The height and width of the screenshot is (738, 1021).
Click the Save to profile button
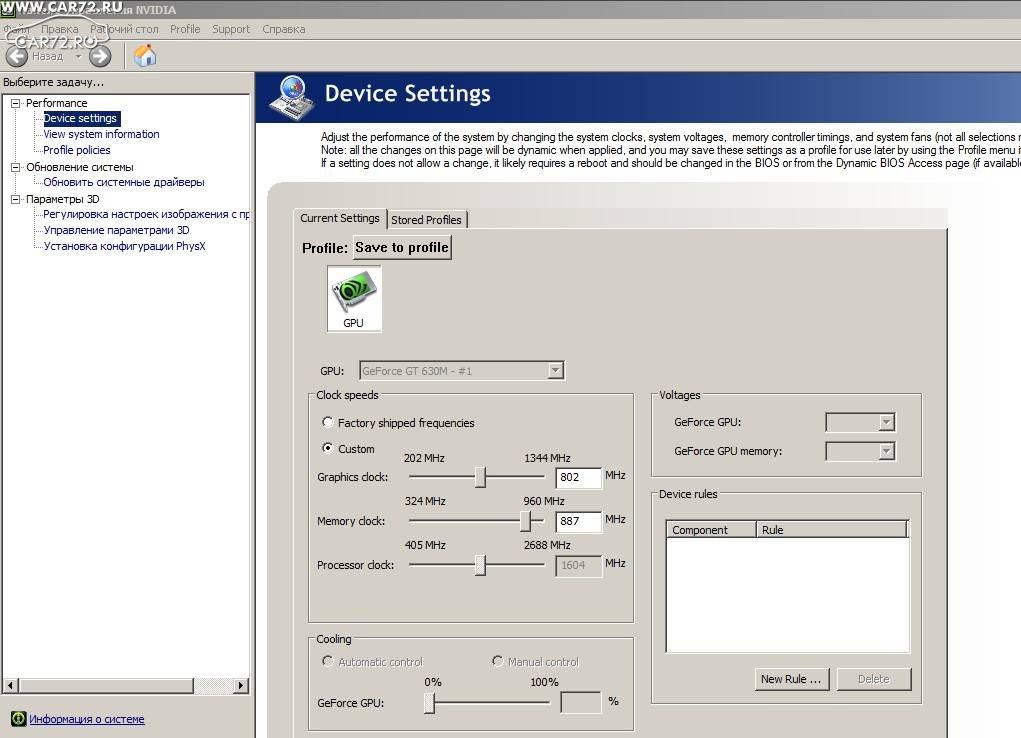pyautogui.click(x=402, y=248)
